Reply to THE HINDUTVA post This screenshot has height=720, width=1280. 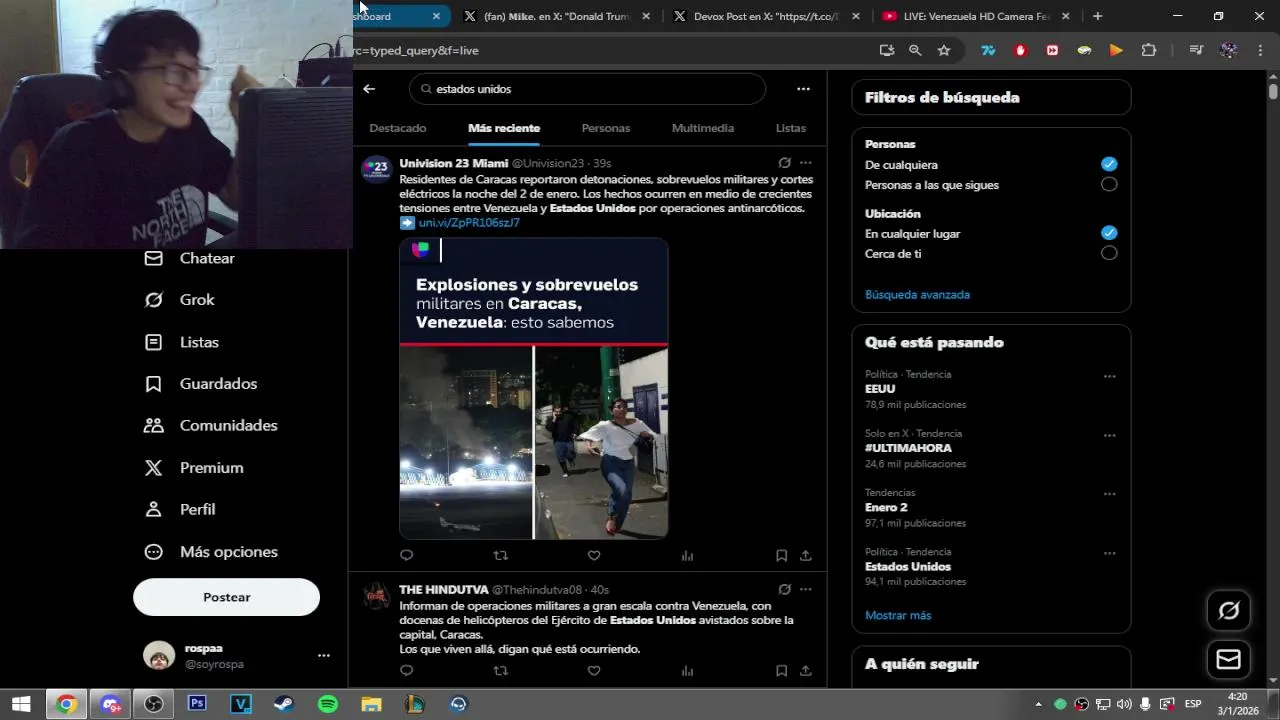(406, 671)
